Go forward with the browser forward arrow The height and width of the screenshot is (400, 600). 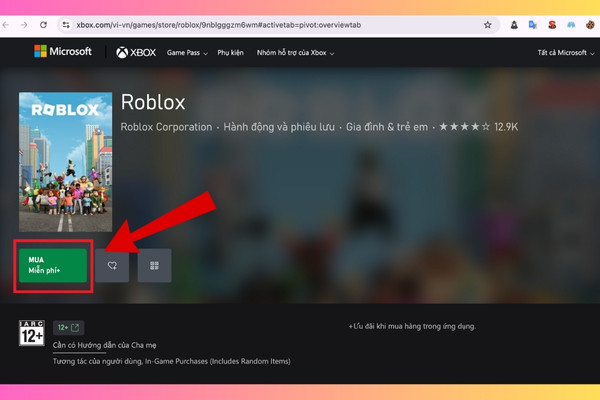pos(24,25)
